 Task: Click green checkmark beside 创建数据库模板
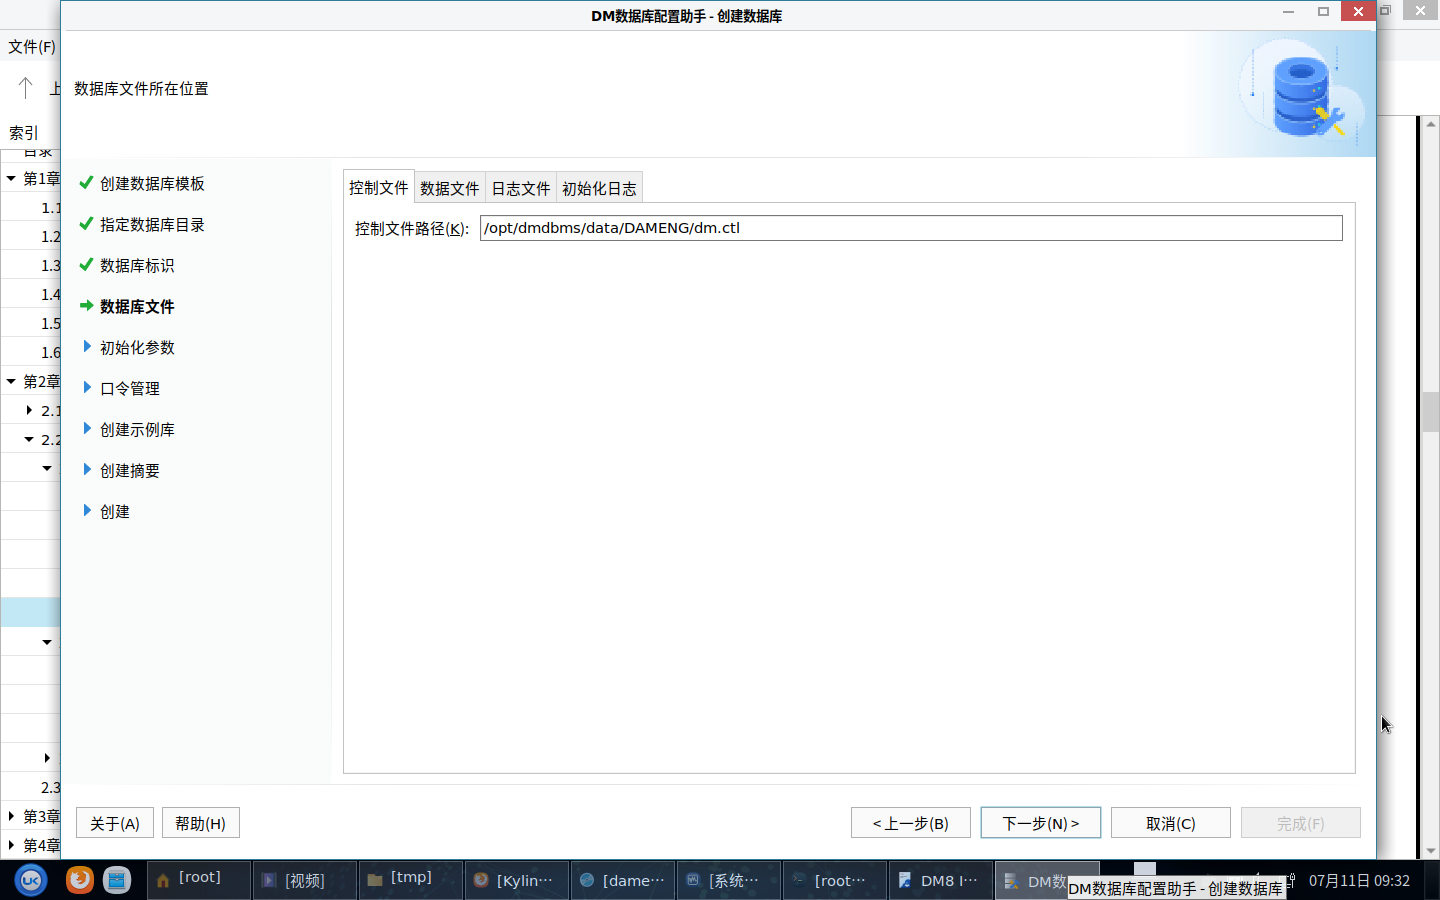[x=86, y=183]
